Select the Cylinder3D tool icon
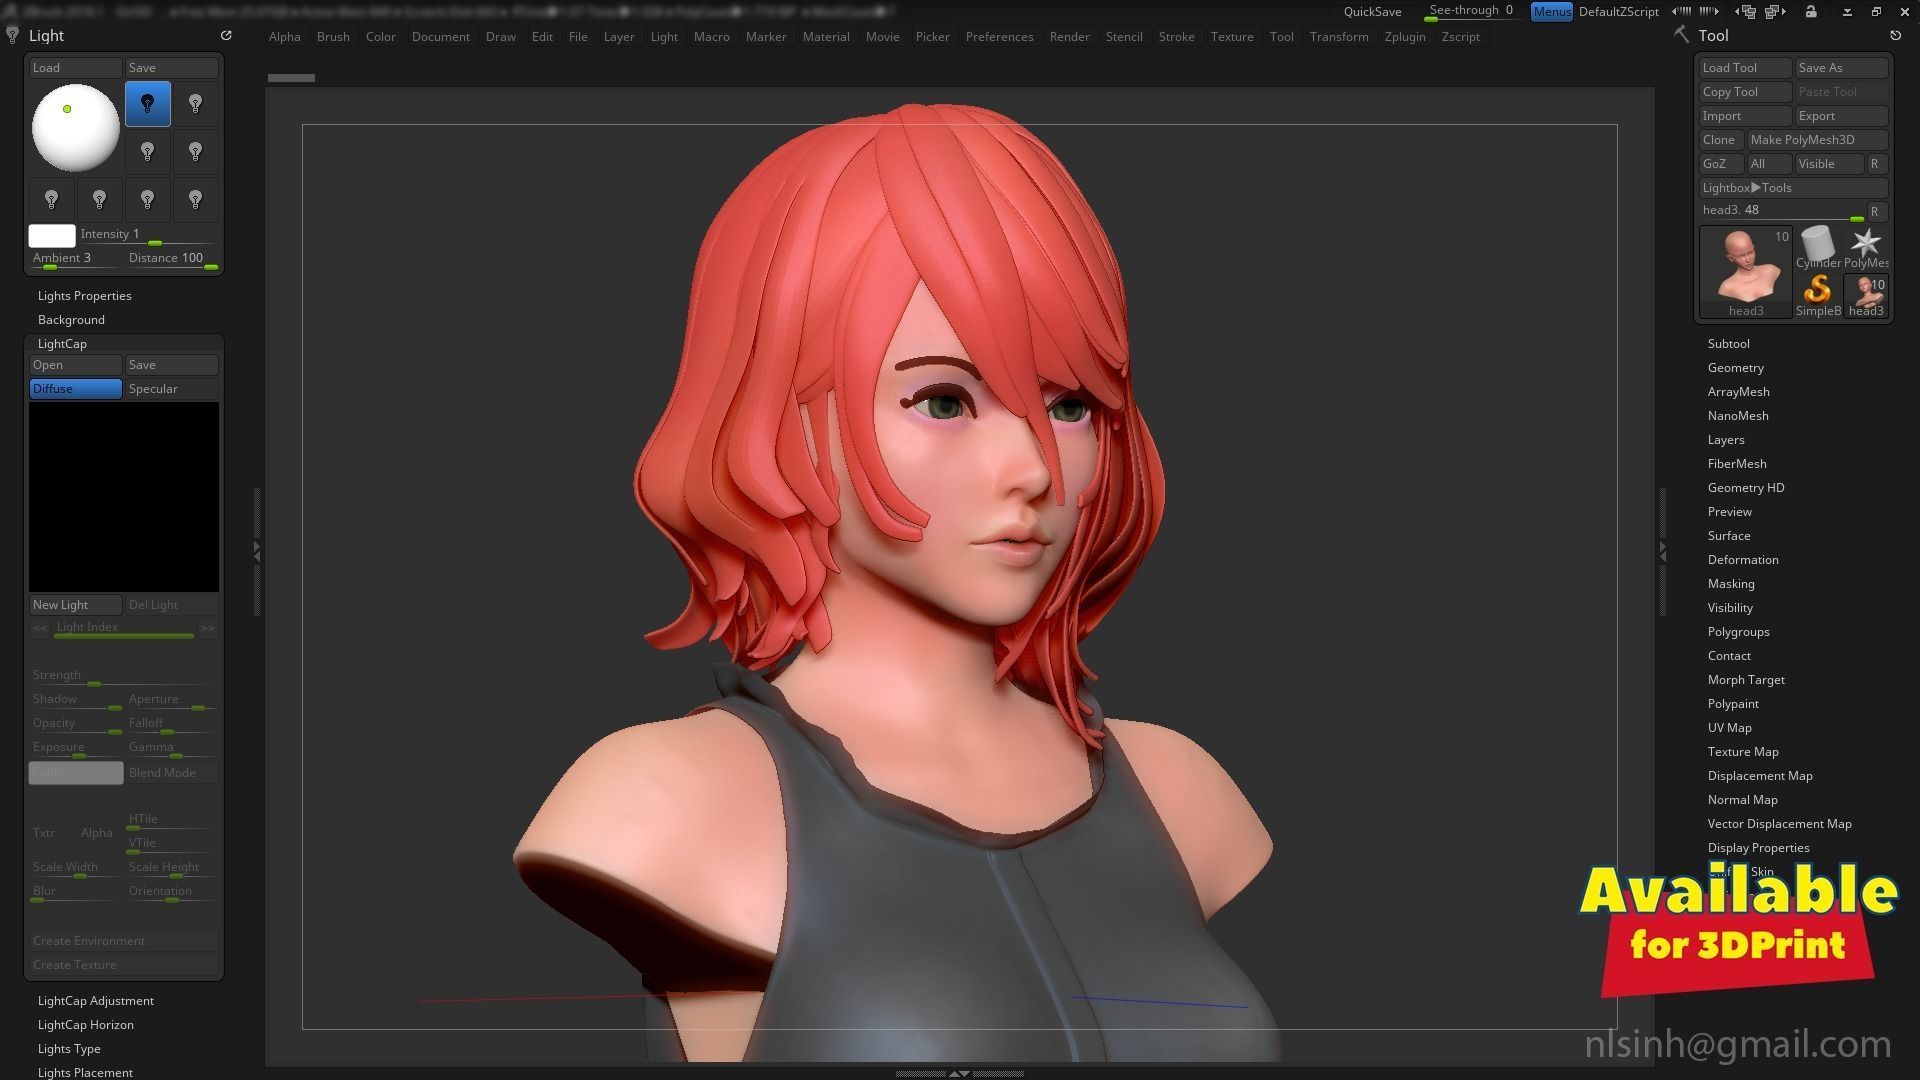Viewport: 1920px width, 1080px height. (1817, 246)
